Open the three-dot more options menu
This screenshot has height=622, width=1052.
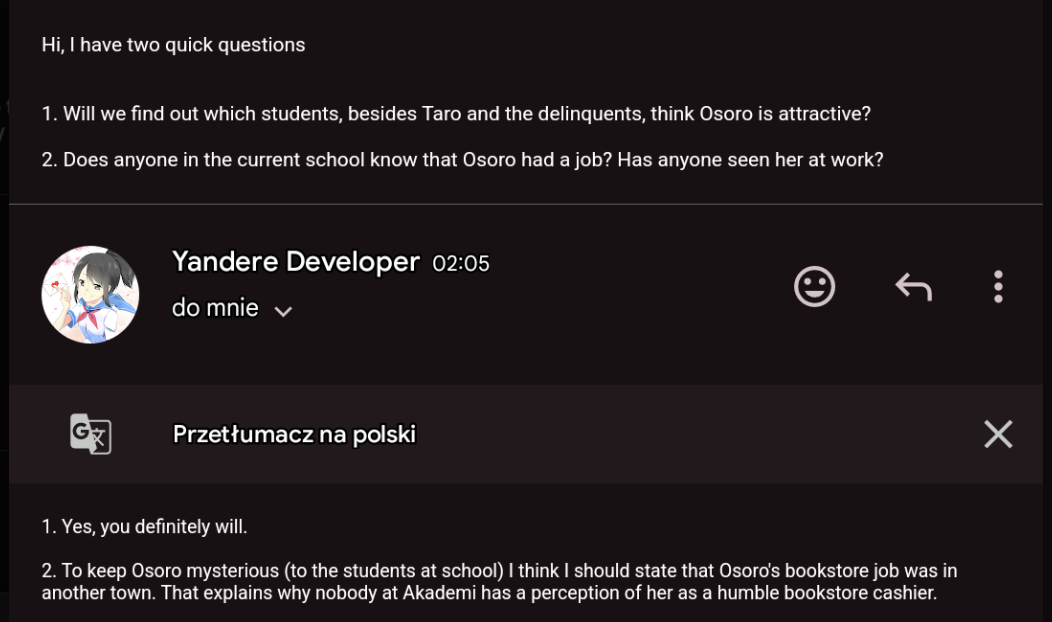pos(998,287)
